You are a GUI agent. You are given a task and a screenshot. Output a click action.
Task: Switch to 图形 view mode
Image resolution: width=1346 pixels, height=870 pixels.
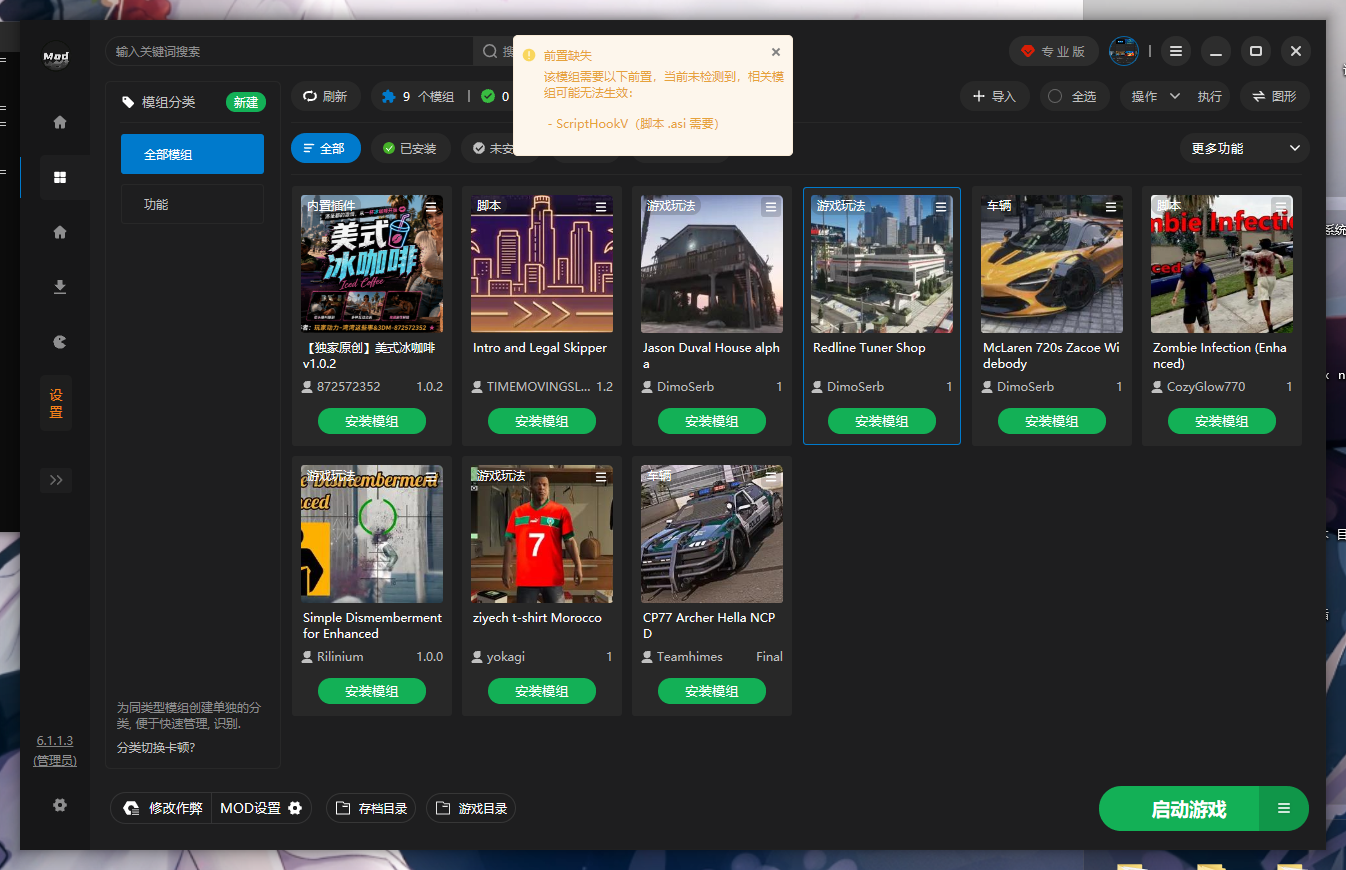1275,96
